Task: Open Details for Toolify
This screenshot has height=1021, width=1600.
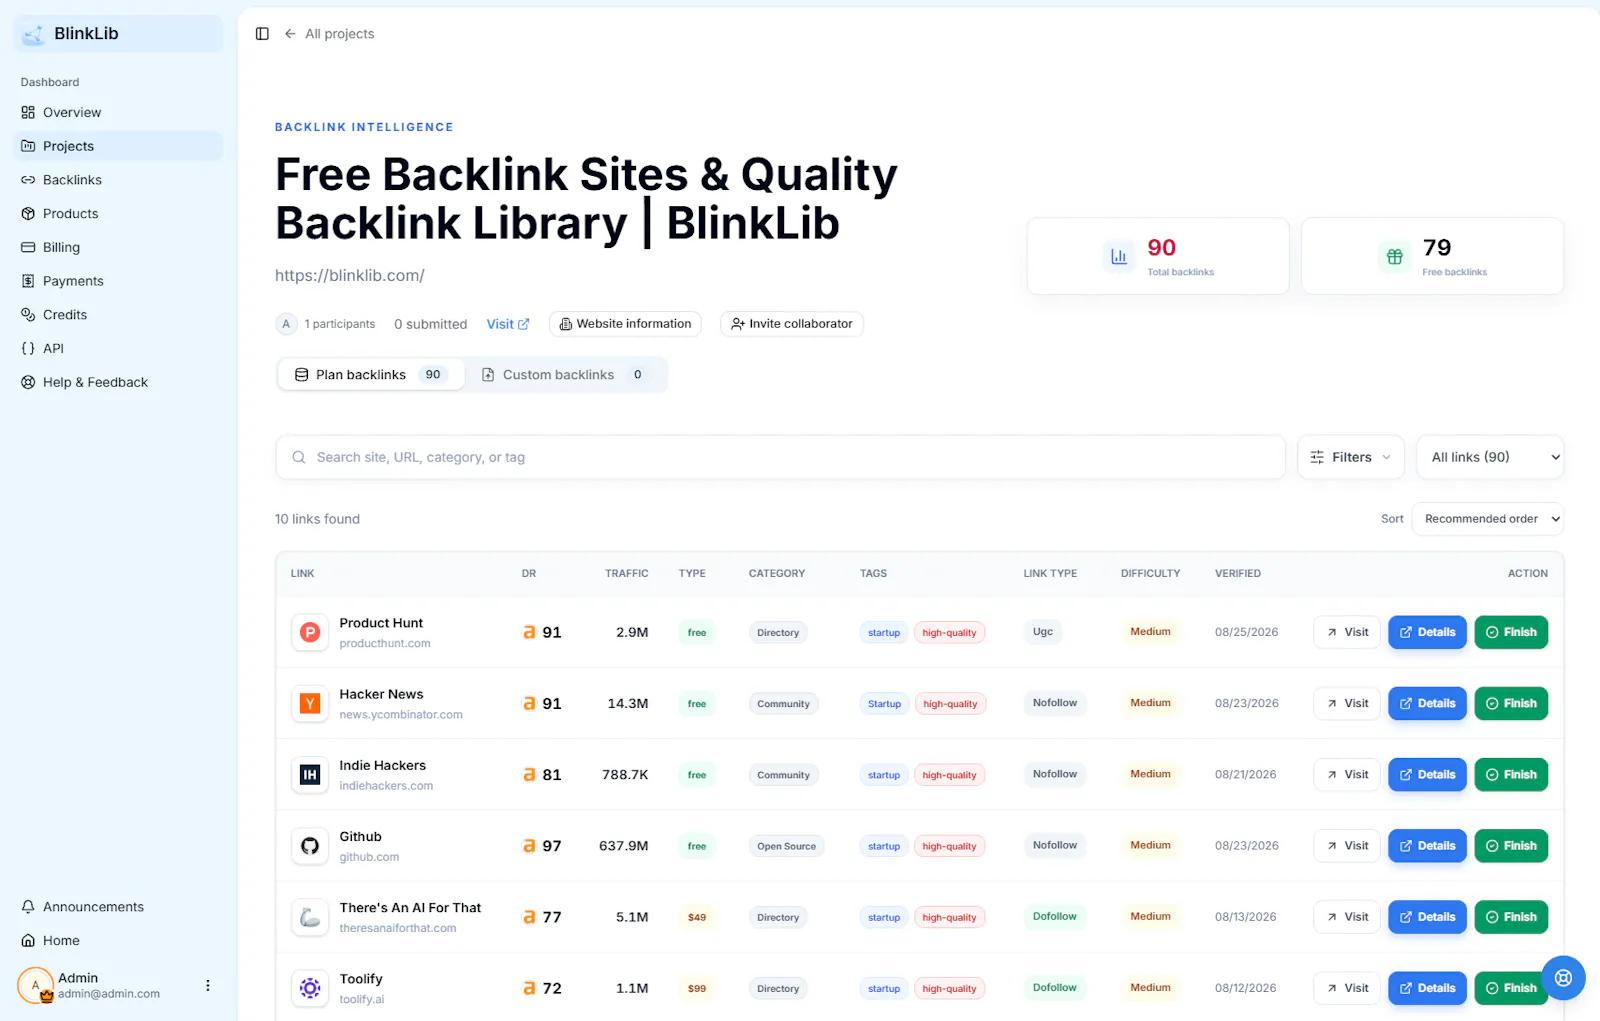Action: [1427, 988]
